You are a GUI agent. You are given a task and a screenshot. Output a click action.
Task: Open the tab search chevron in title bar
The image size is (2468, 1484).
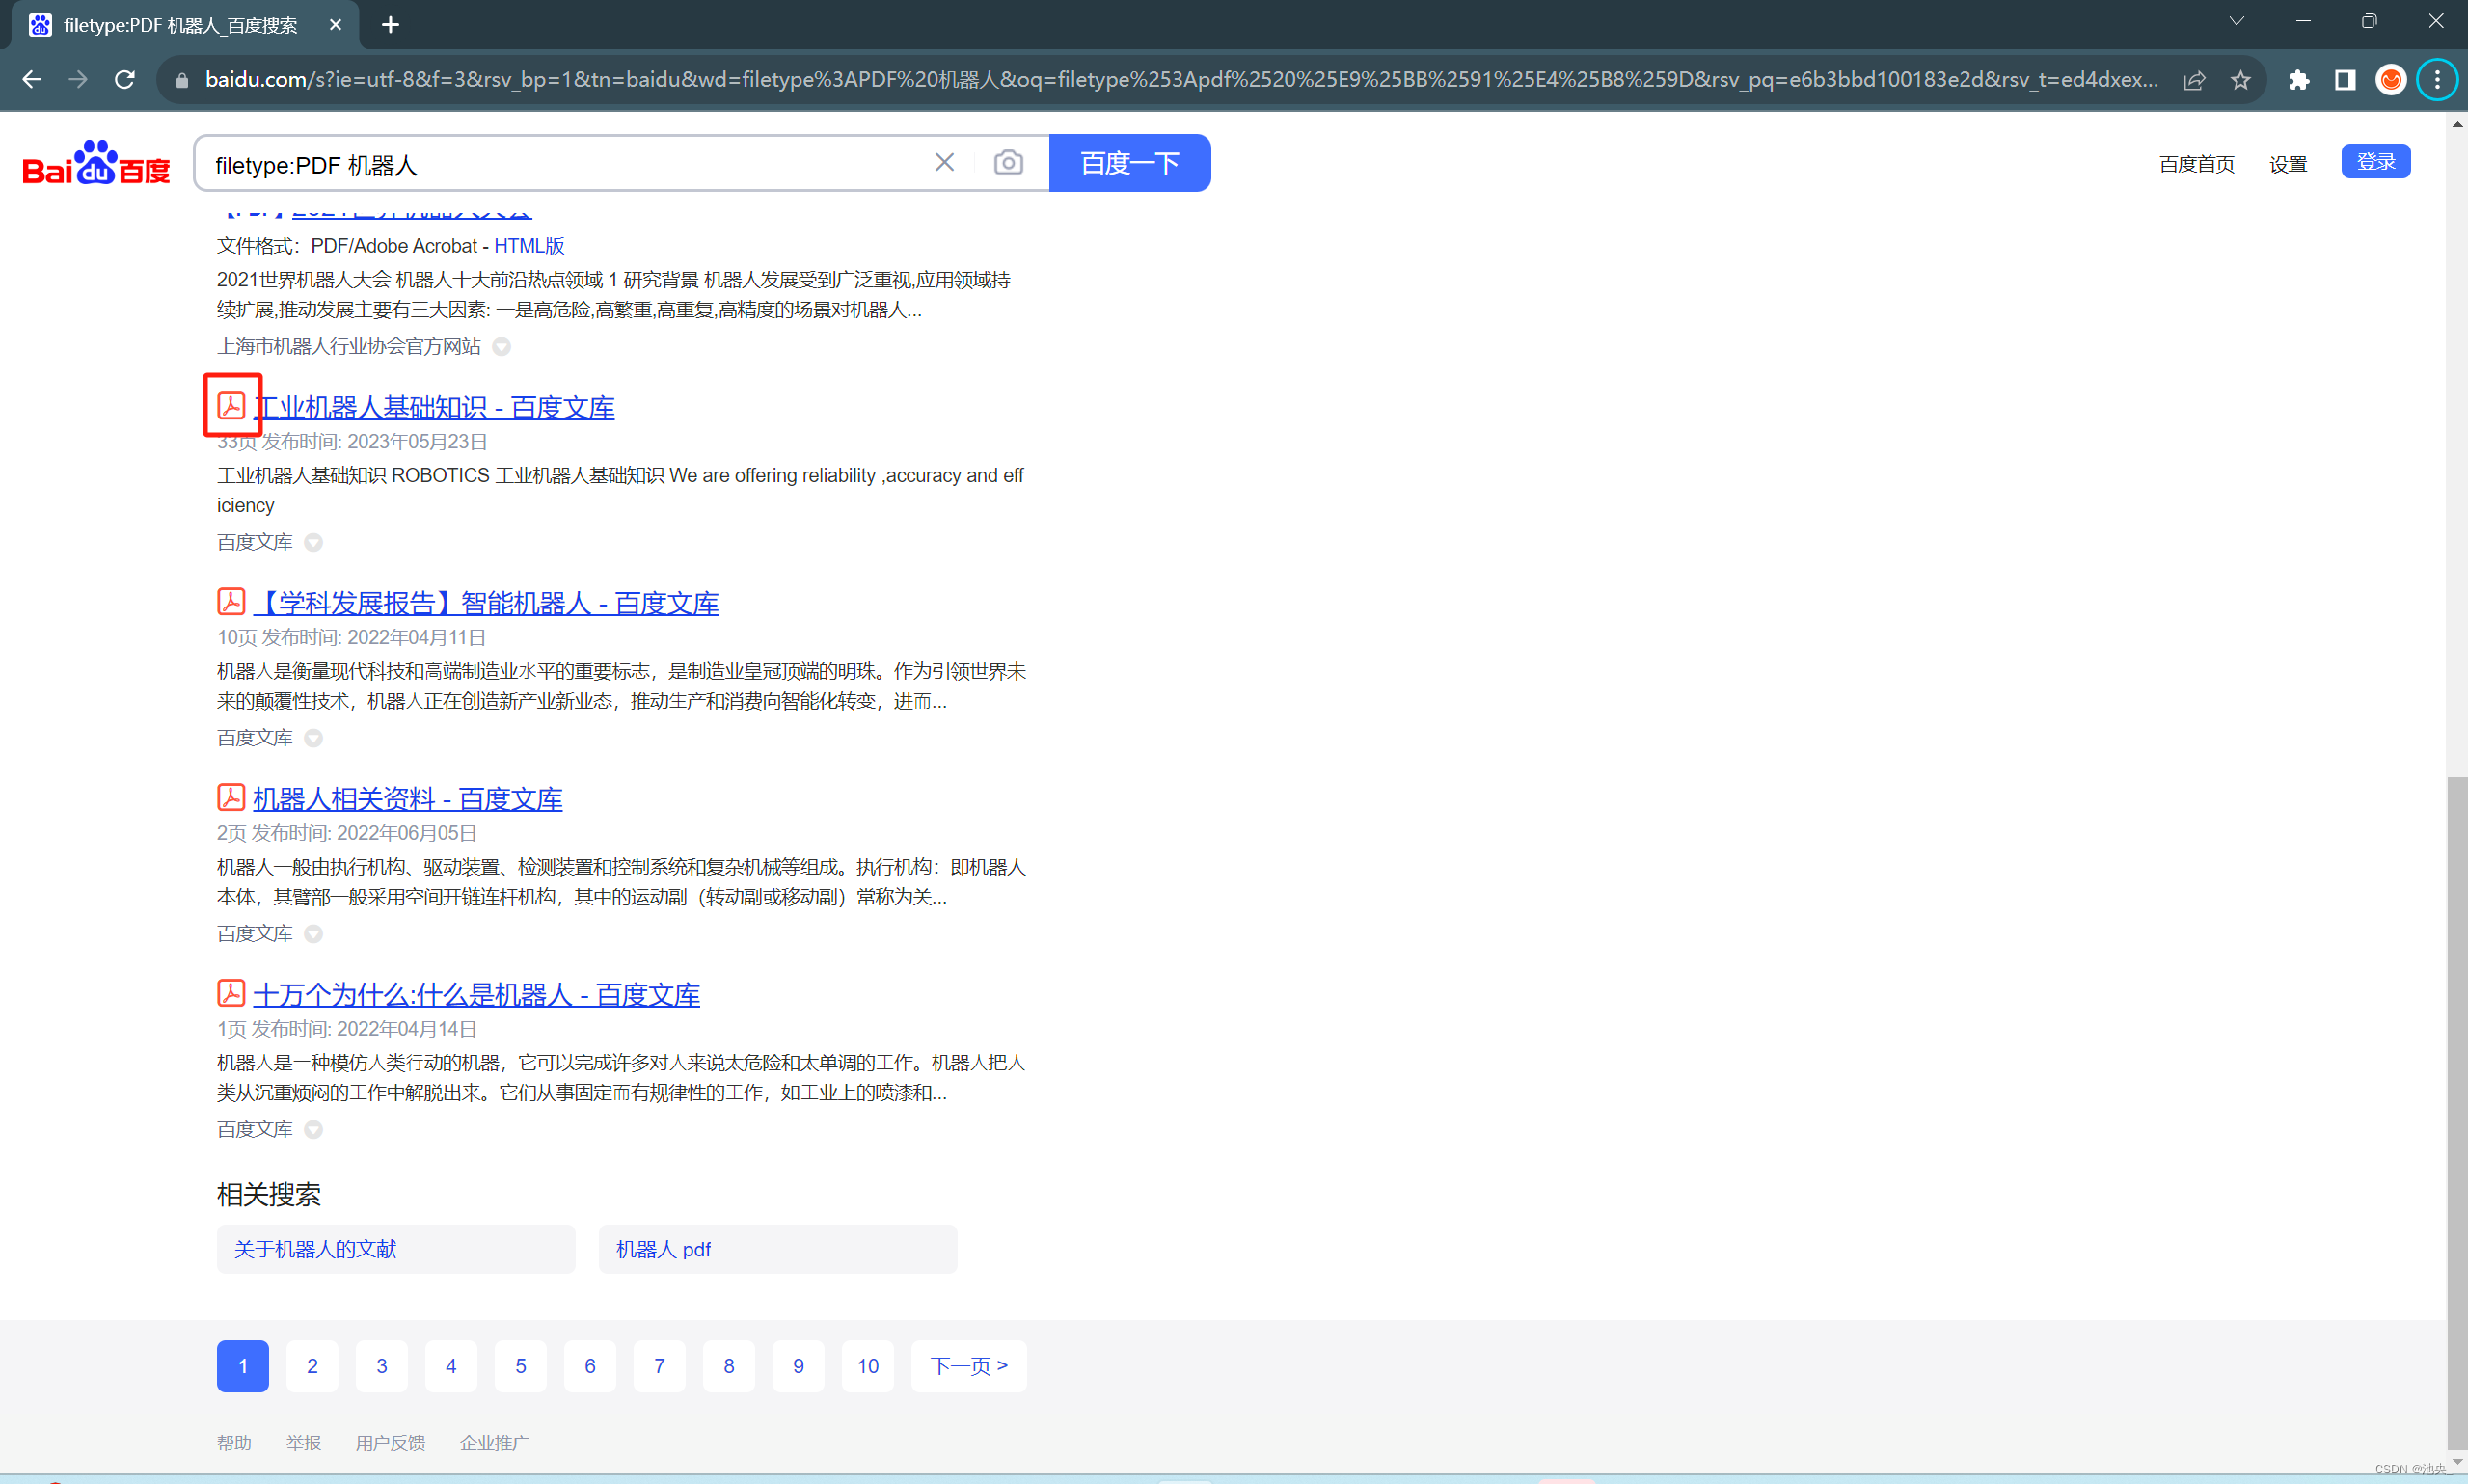(x=2236, y=21)
